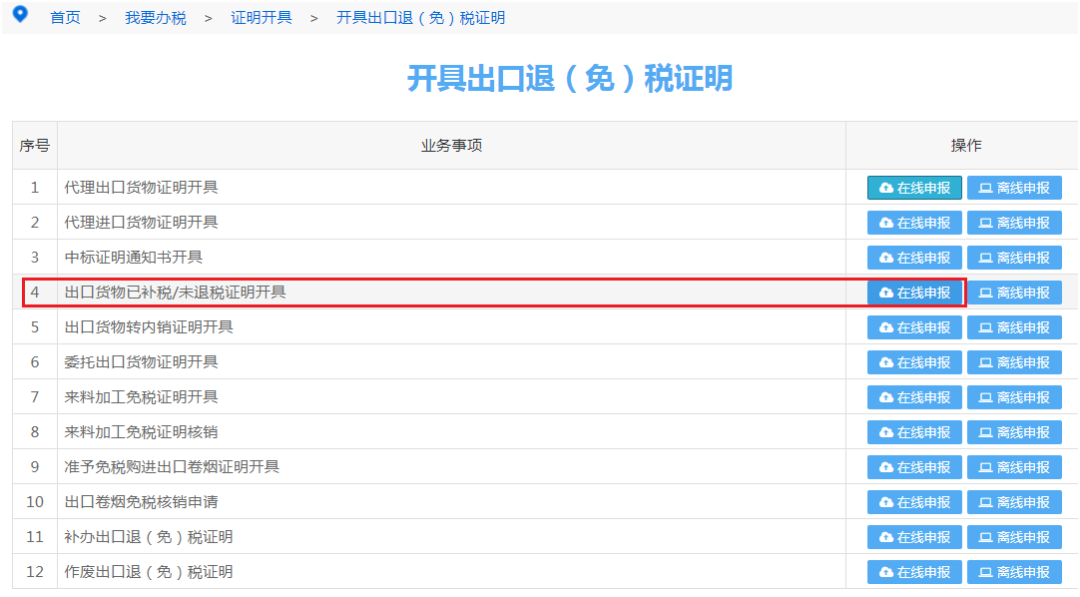Viewport: 1080px width, 597px height.
Task: Click 离线申报 for 出口货物已补税/未退税证明开具
Action: (1015, 293)
